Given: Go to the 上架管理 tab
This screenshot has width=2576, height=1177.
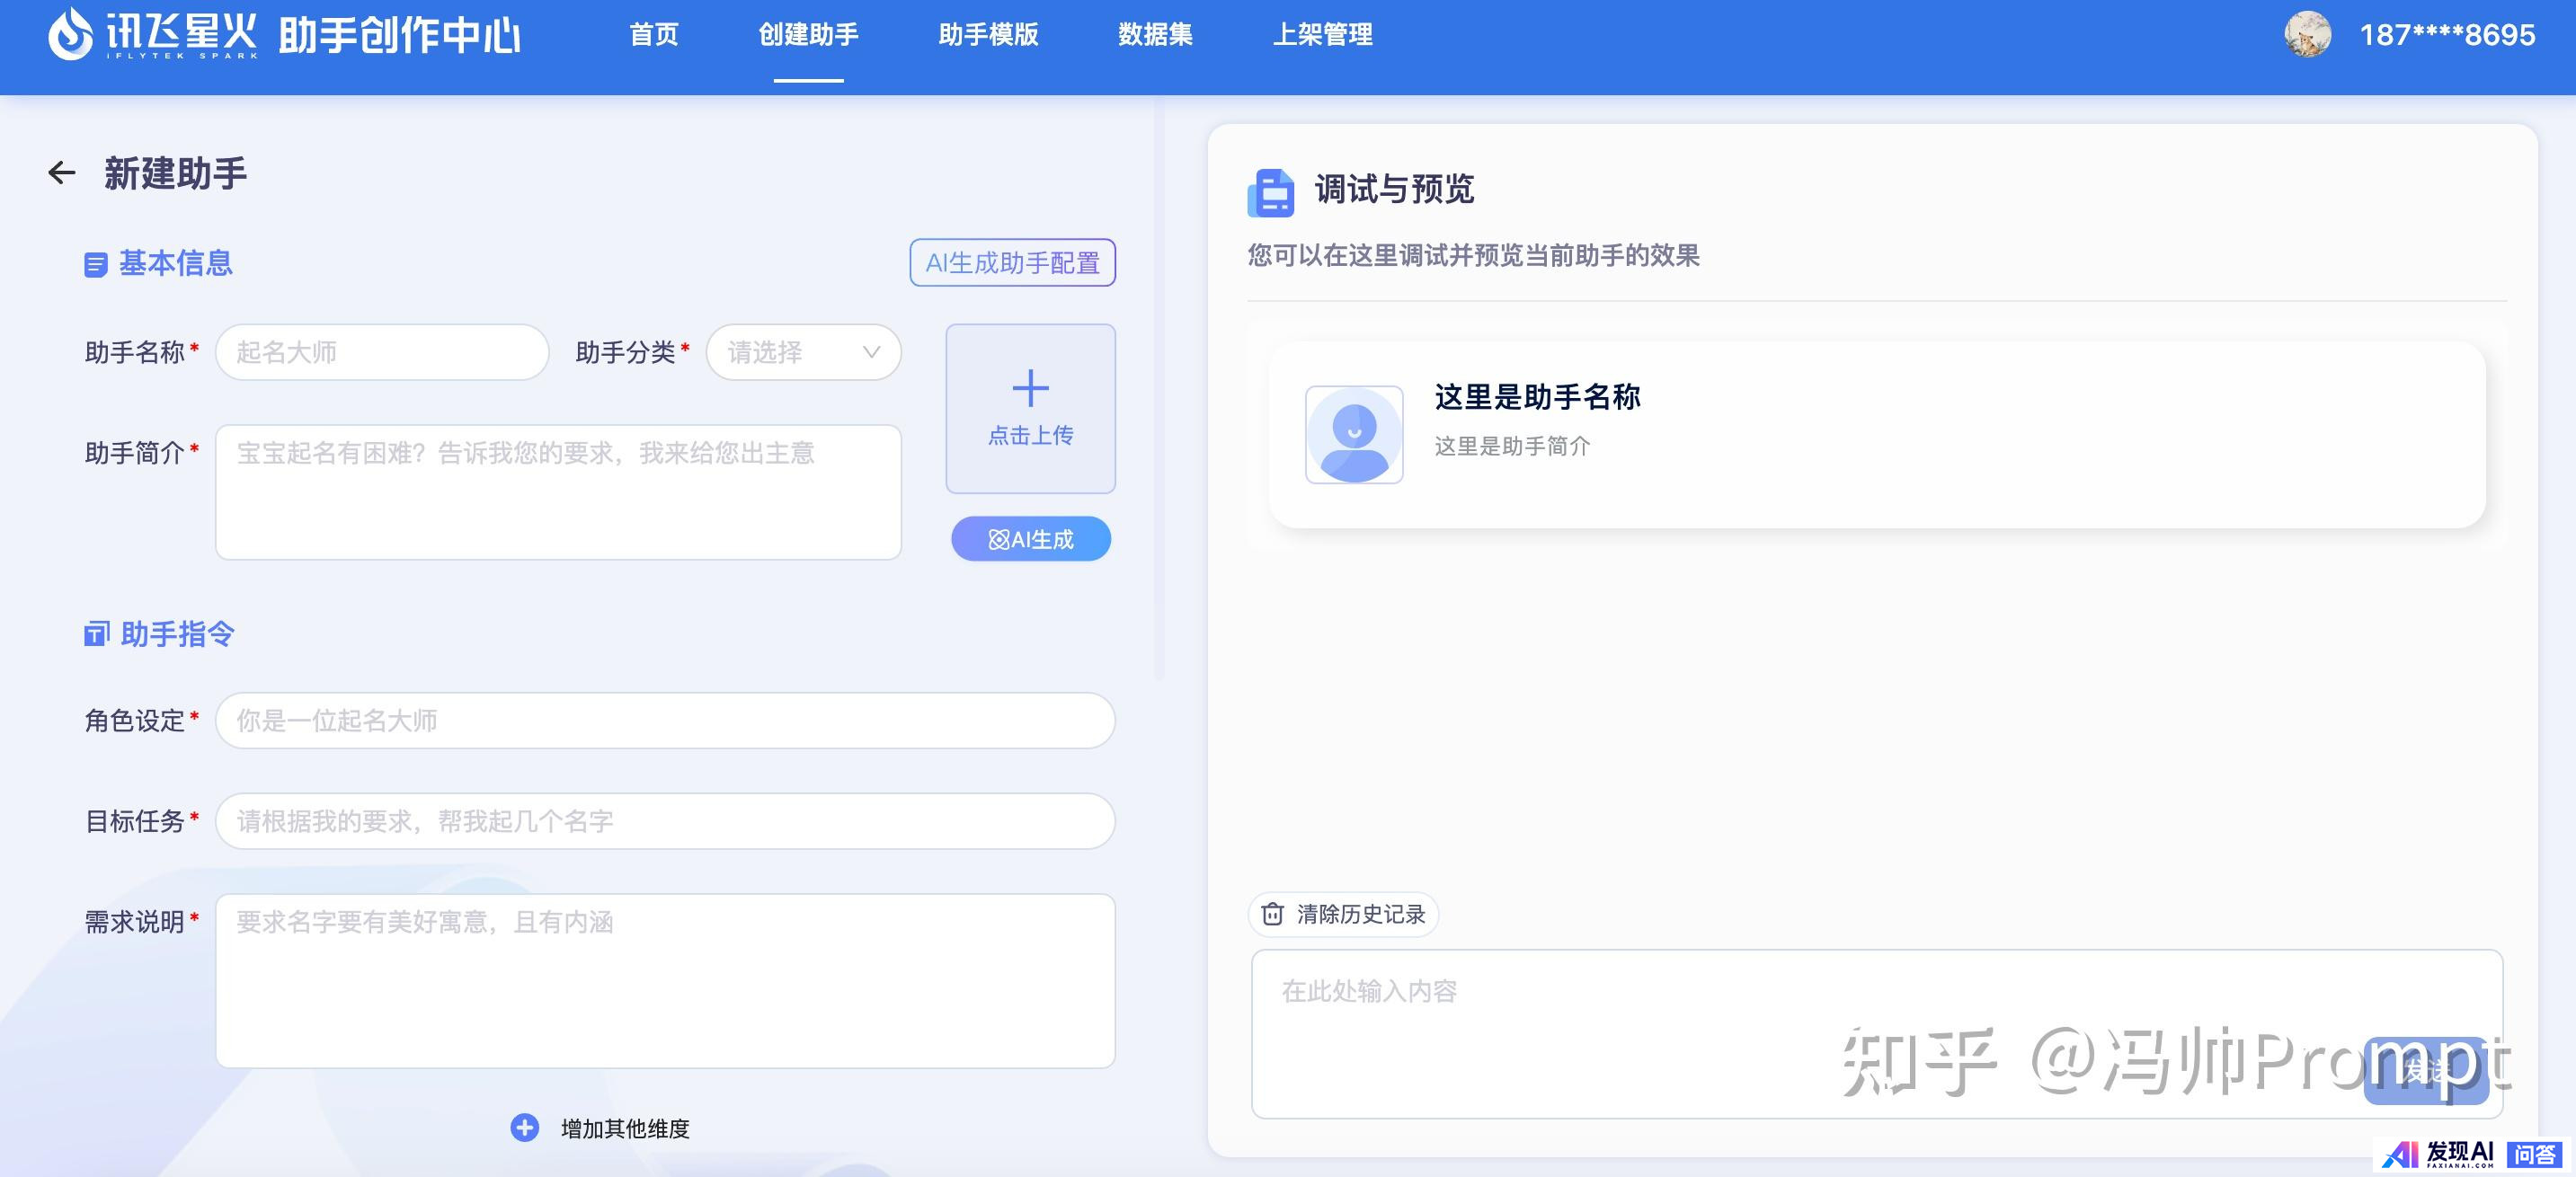Looking at the screenshot, I should pyautogui.click(x=1322, y=35).
